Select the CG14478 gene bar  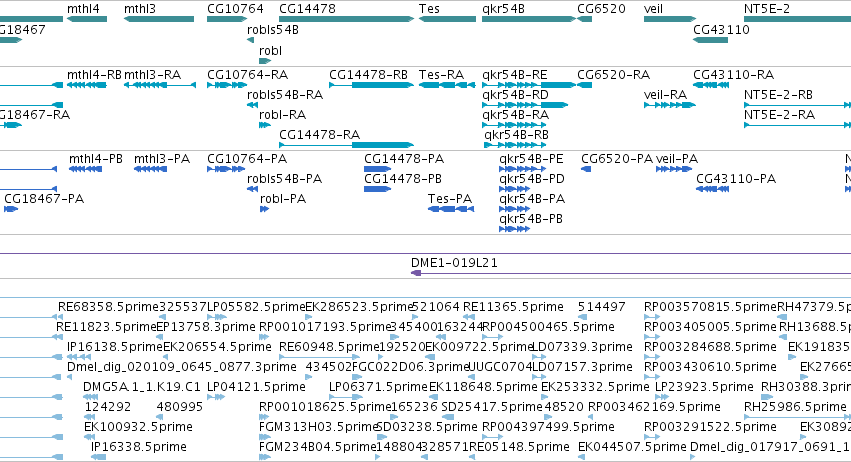coord(346,19)
